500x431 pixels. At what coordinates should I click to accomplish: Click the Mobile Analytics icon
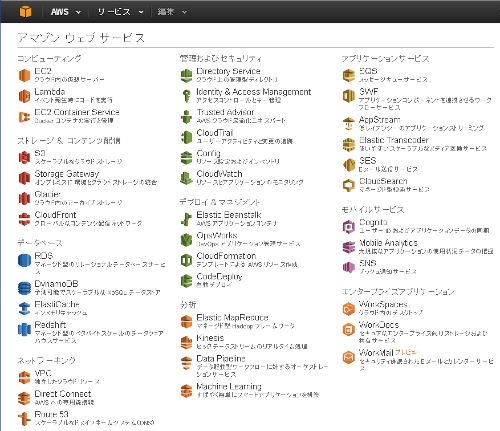pyautogui.click(x=349, y=247)
